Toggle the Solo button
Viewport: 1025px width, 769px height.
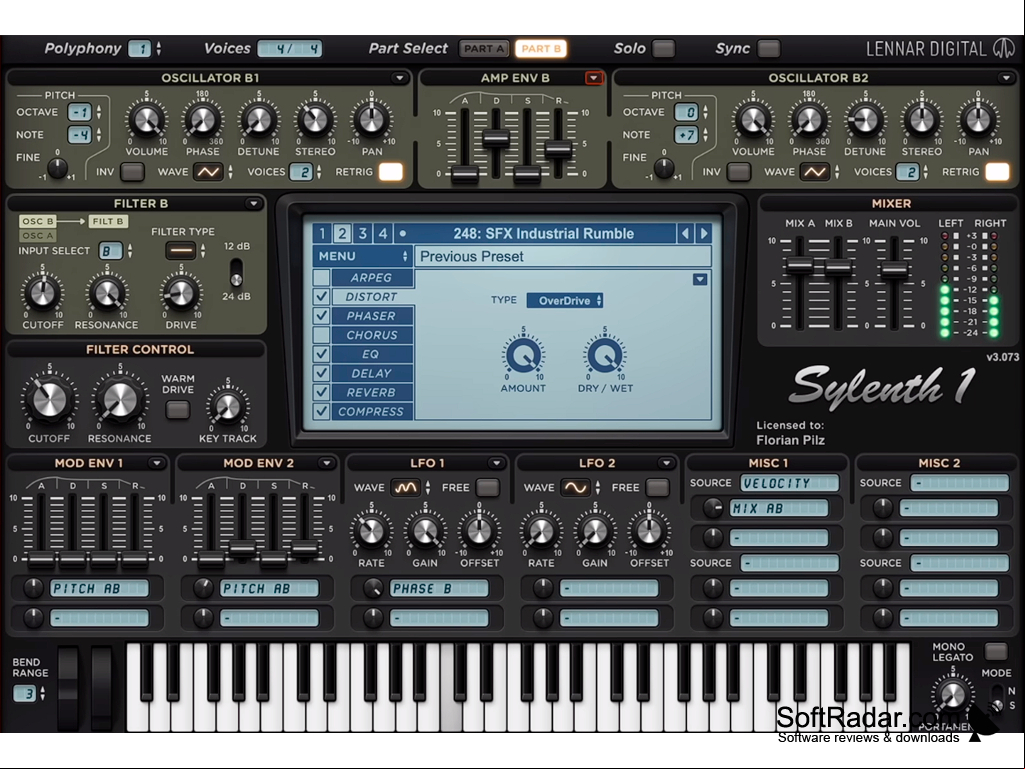(664, 48)
